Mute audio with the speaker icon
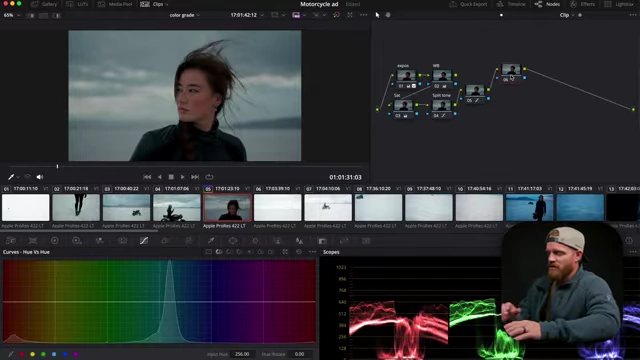Image resolution: width=640 pixels, height=360 pixels. [x=40, y=177]
